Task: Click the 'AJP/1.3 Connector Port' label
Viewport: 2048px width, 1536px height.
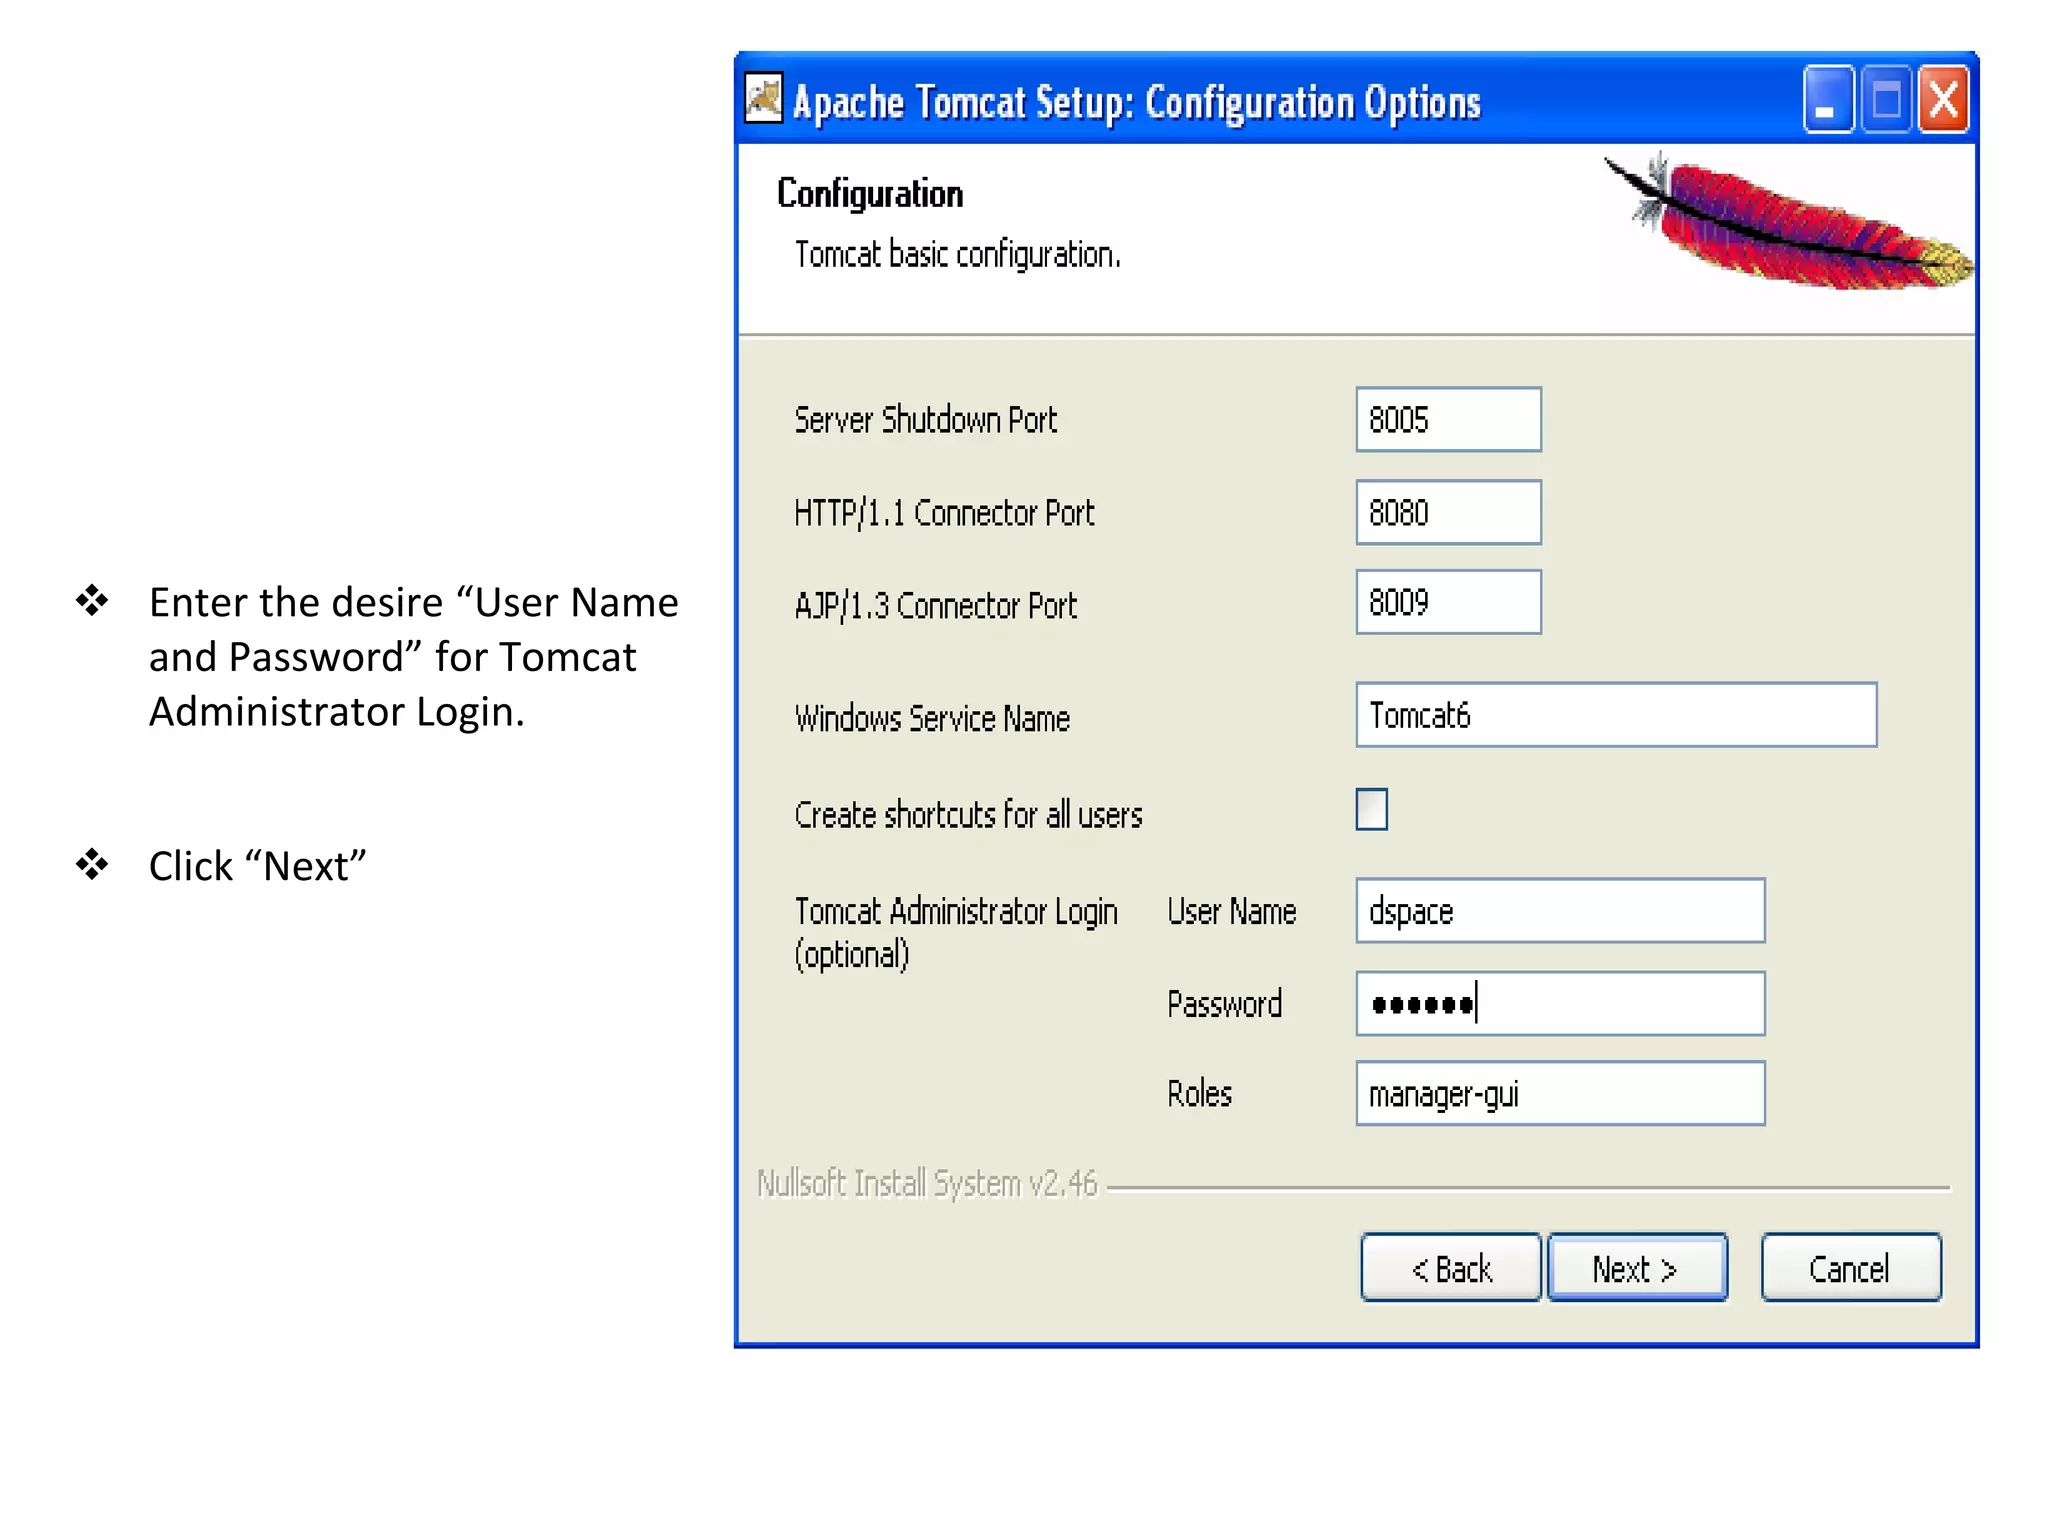Action: (x=935, y=606)
